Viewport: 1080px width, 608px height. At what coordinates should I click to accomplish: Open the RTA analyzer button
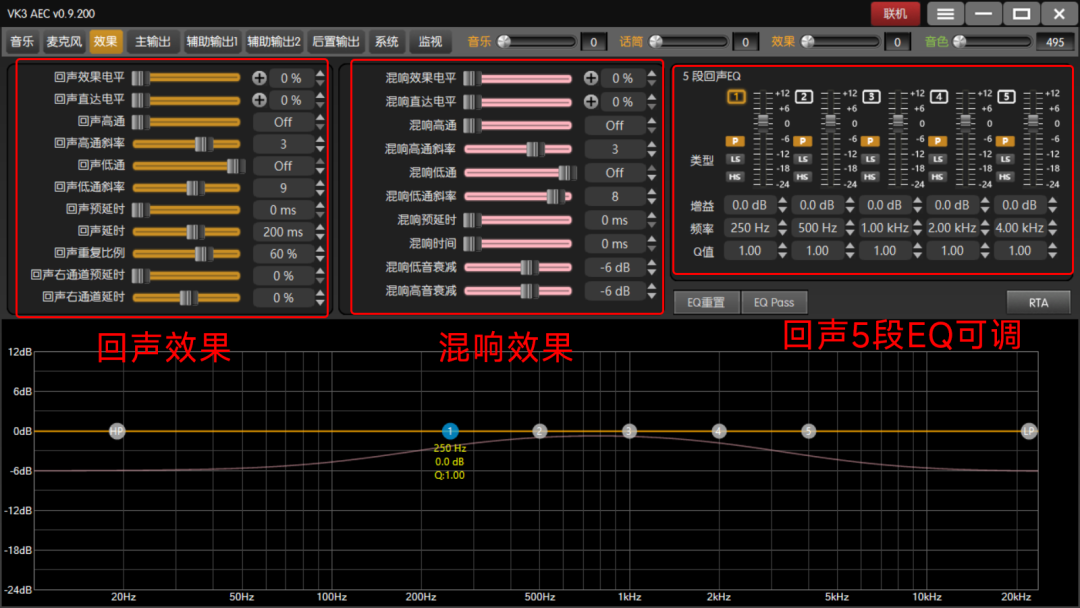pos(1038,302)
